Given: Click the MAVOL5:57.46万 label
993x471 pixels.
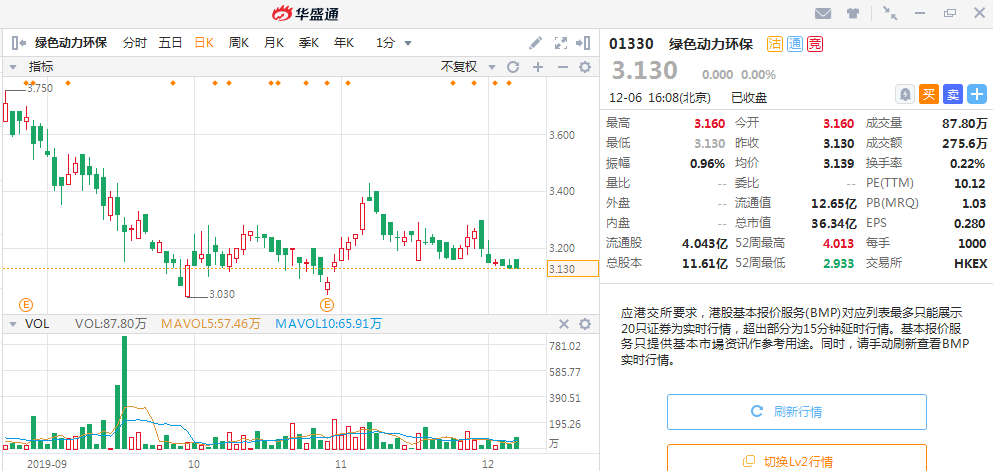Looking at the screenshot, I should coord(211,324).
